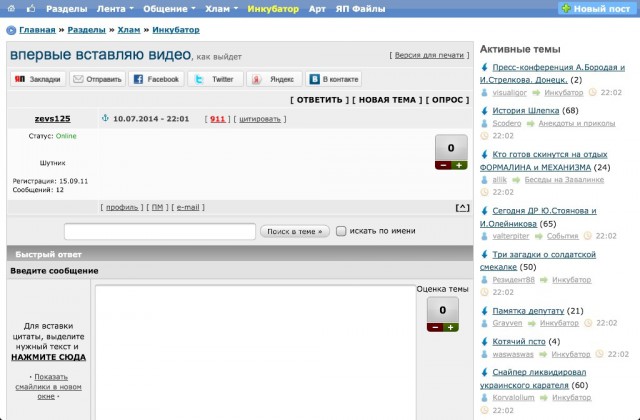This screenshot has height=420, width=640.
Task: Share topic on Facebook
Action: coord(156,79)
